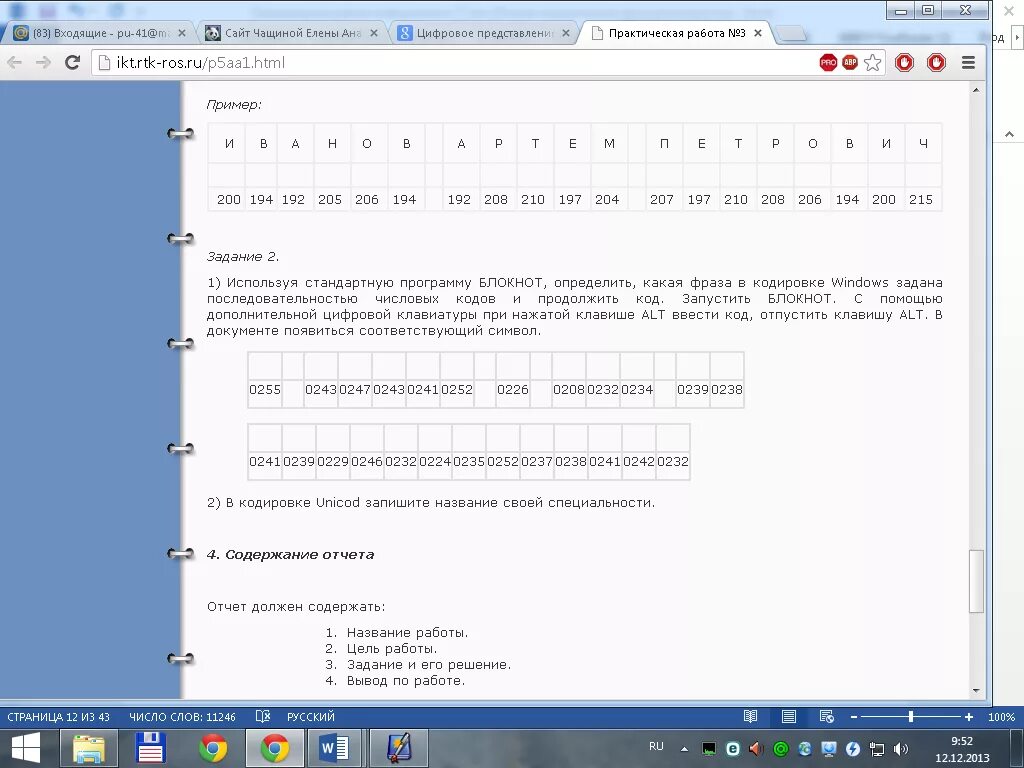Open a new browser tab
This screenshot has width=1024, height=768.
coord(792,35)
